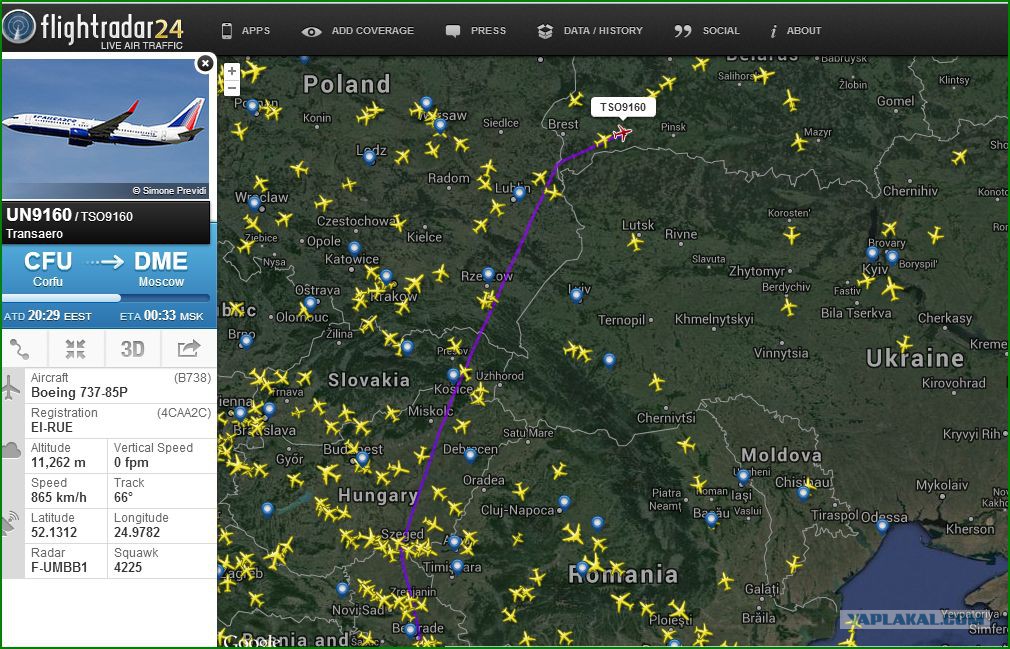
Task: Click the 865 km/h speed value
Action: pos(59,498)
